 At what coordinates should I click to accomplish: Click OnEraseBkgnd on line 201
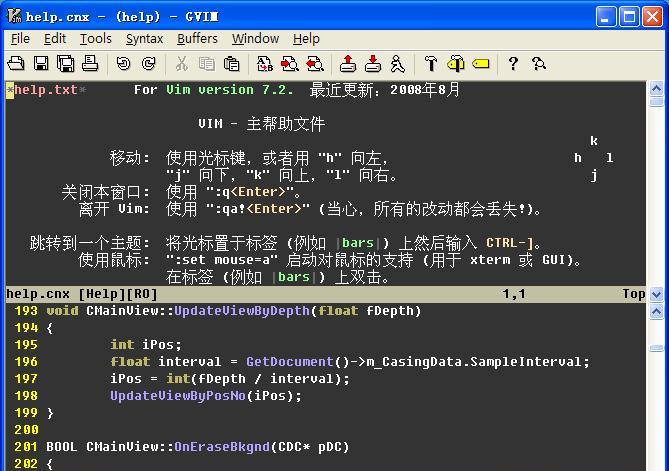(222, 447)
